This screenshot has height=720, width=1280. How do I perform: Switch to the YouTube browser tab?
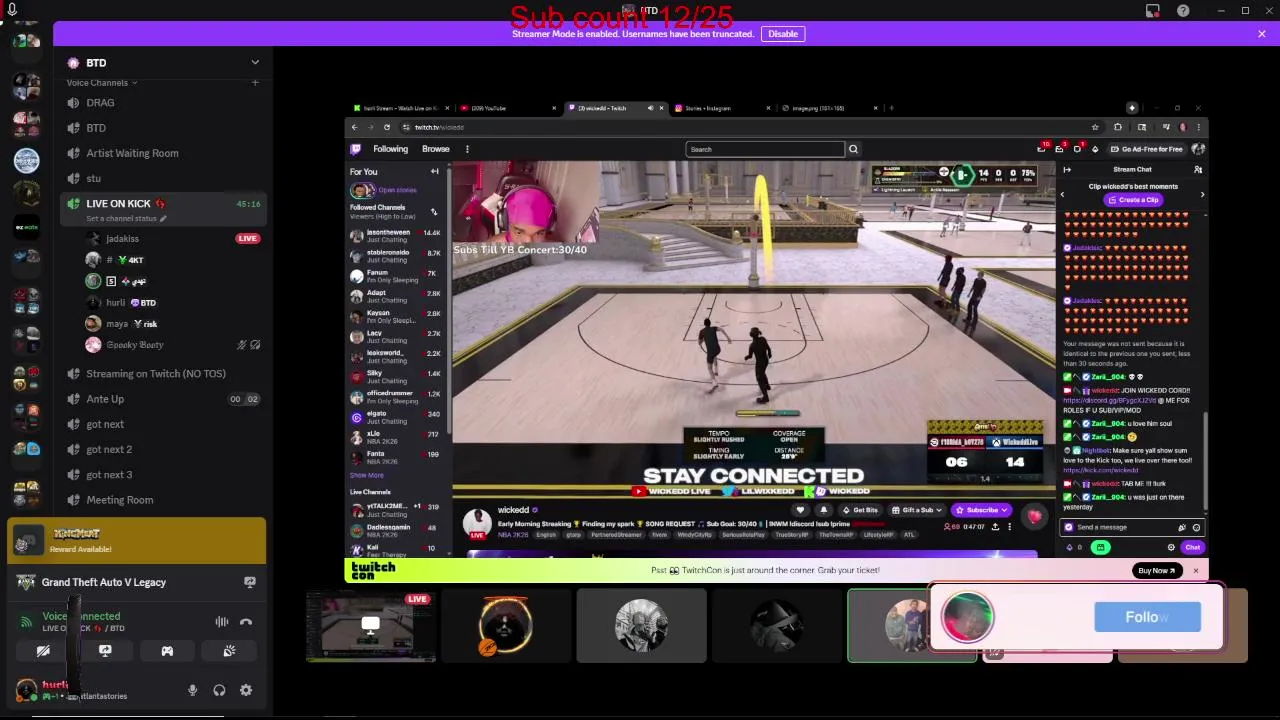[x=508, y=108]
